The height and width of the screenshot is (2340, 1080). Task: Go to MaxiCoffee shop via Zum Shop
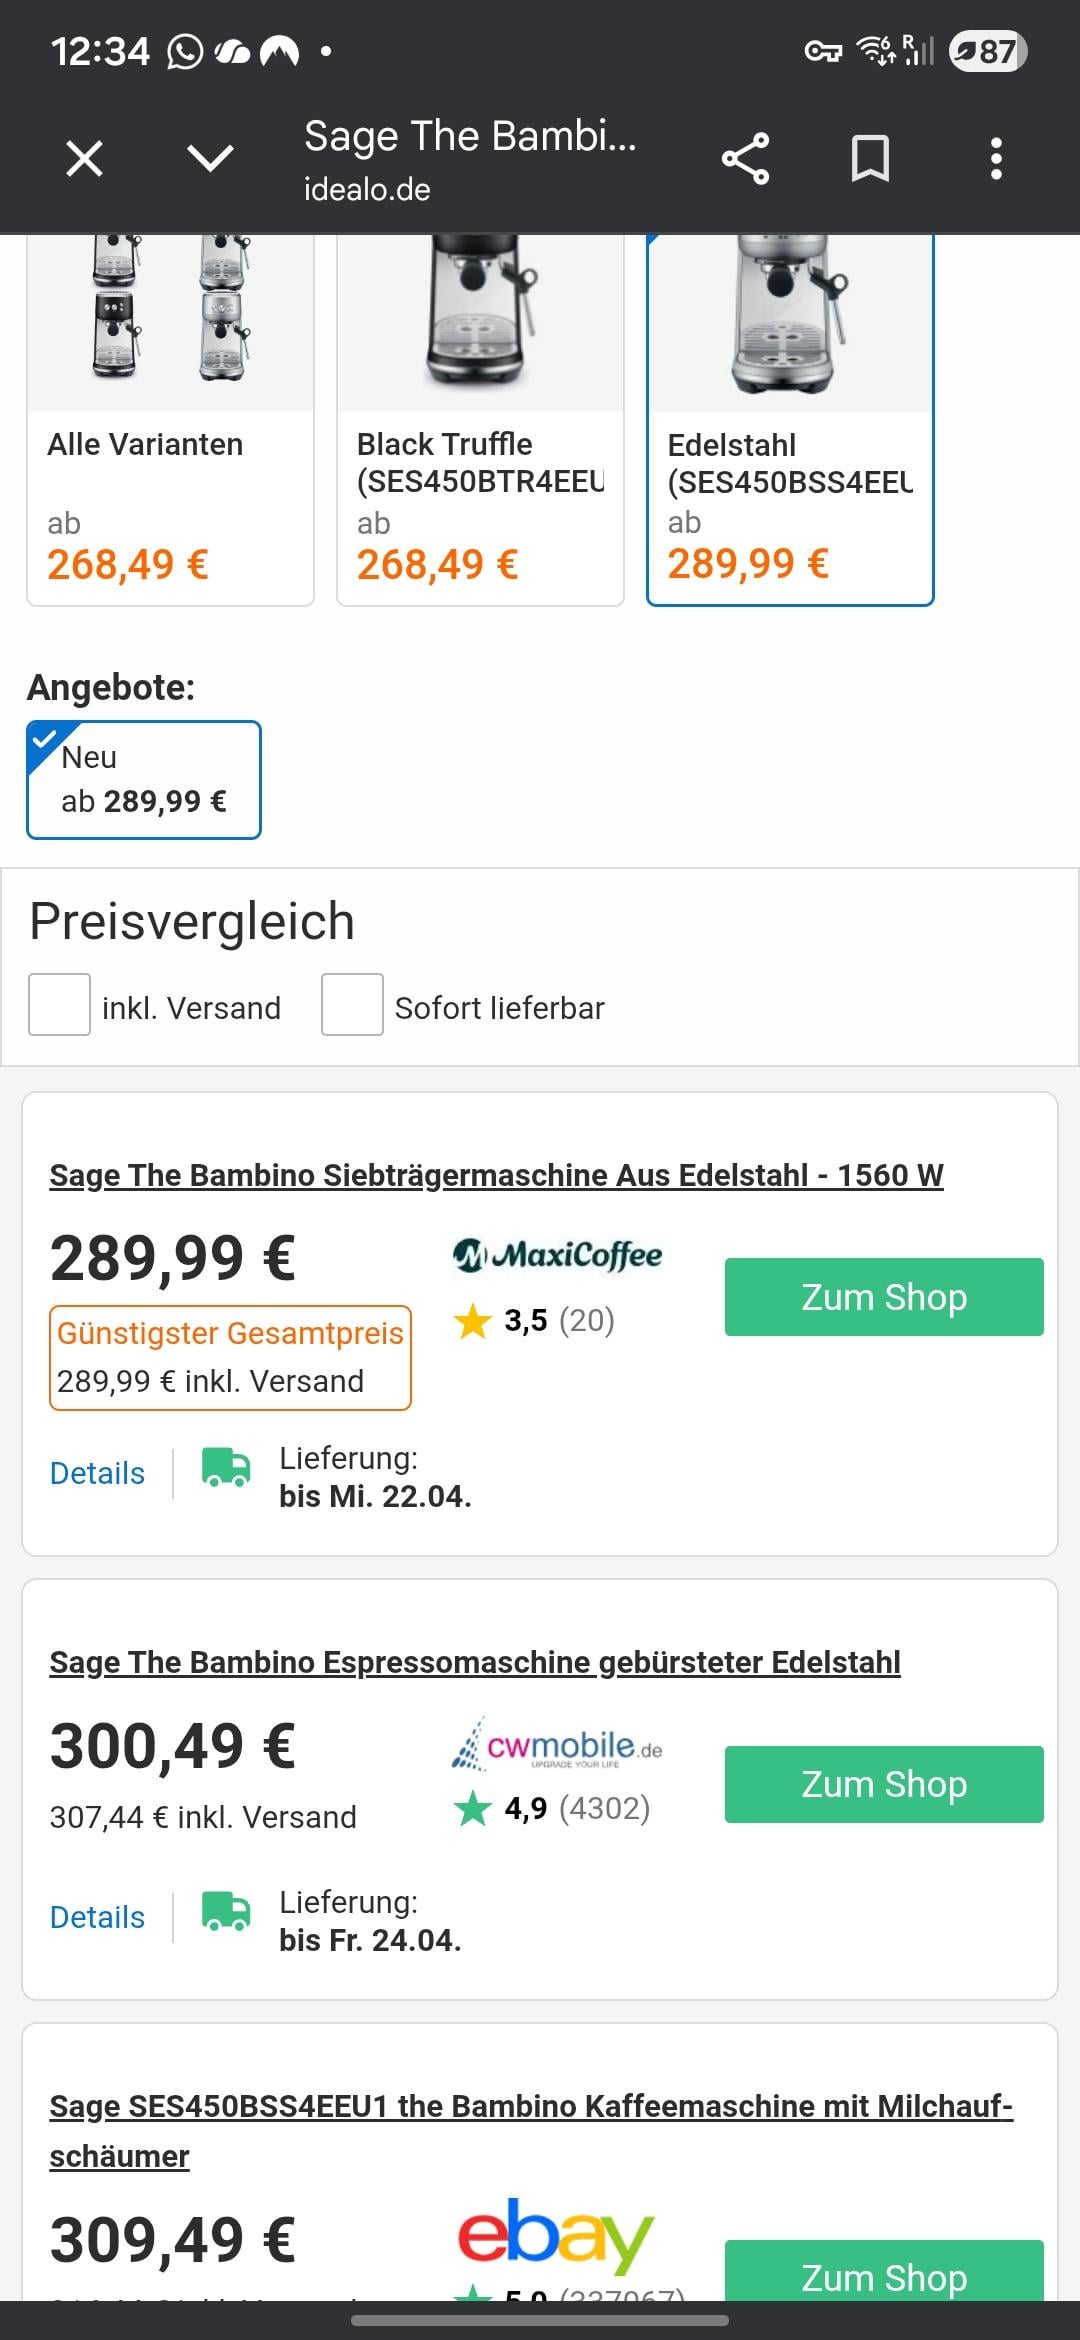coord(884,1297)
